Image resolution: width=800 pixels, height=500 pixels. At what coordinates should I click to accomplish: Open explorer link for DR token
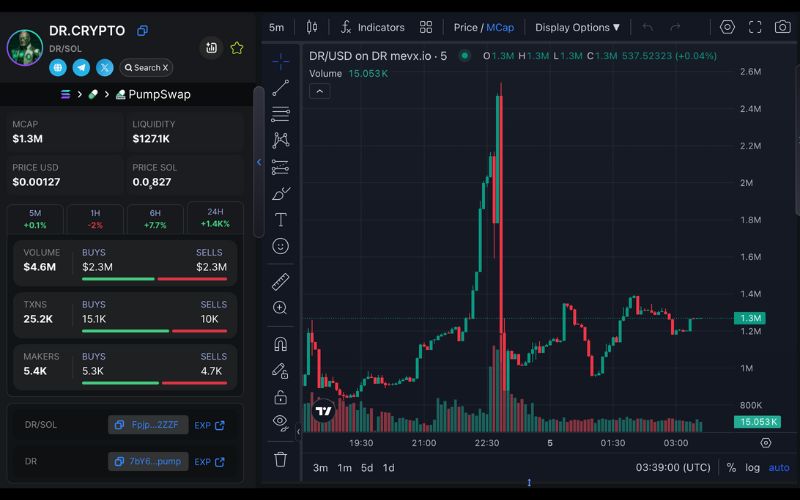click(210, 462)
